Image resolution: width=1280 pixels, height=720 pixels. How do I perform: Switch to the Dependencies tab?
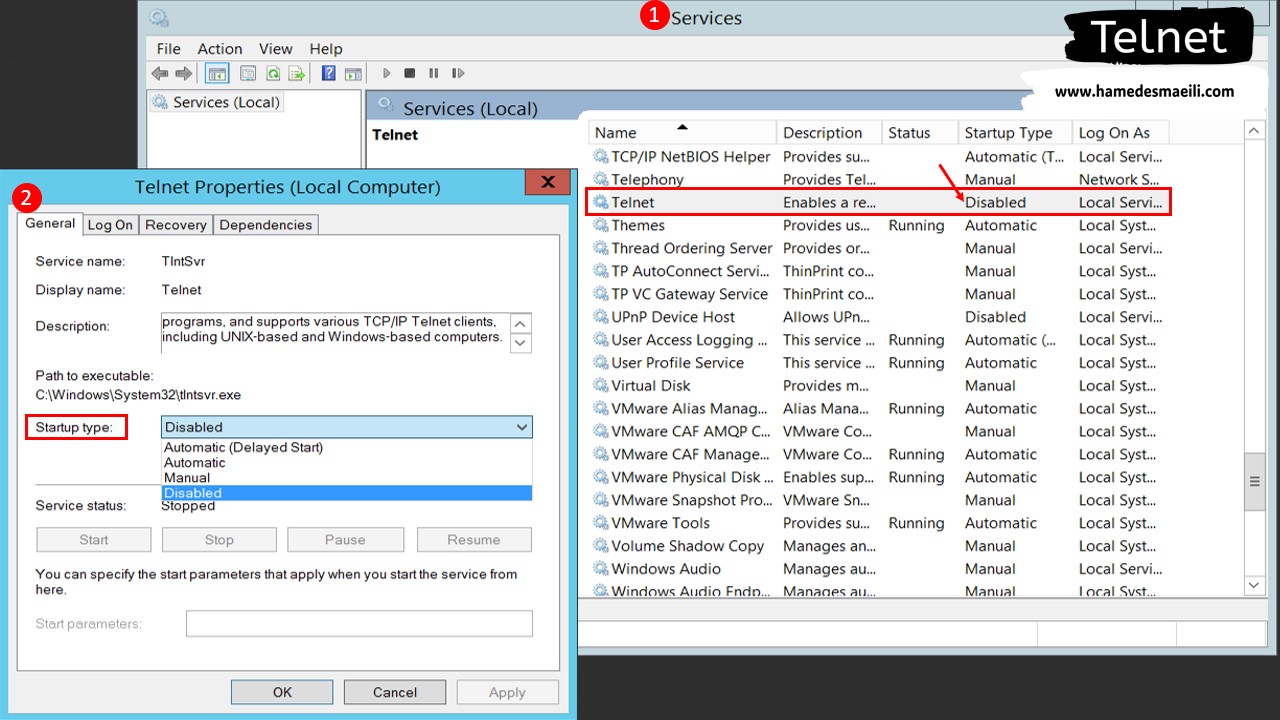pyautogui.click(x=266, y=225)
